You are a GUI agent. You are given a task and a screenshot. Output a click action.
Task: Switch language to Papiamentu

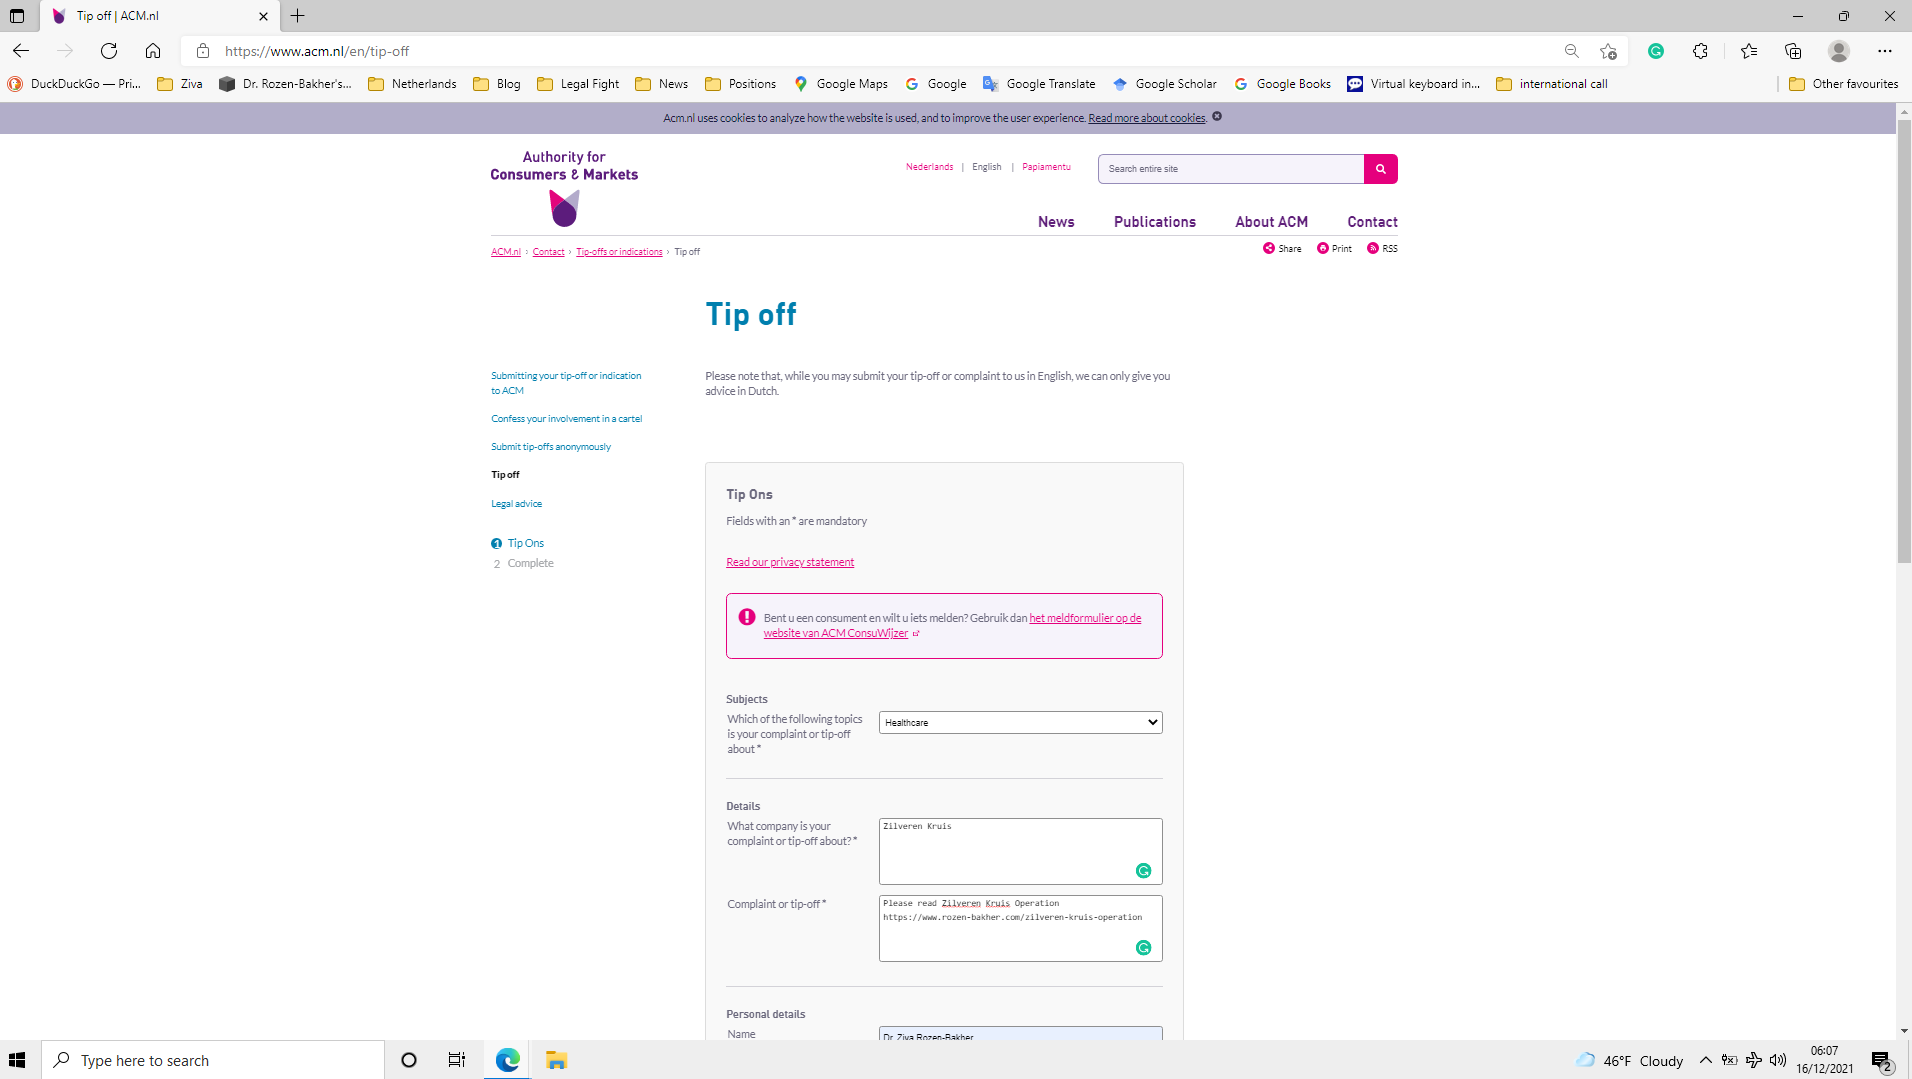[x=1046, y=167]
